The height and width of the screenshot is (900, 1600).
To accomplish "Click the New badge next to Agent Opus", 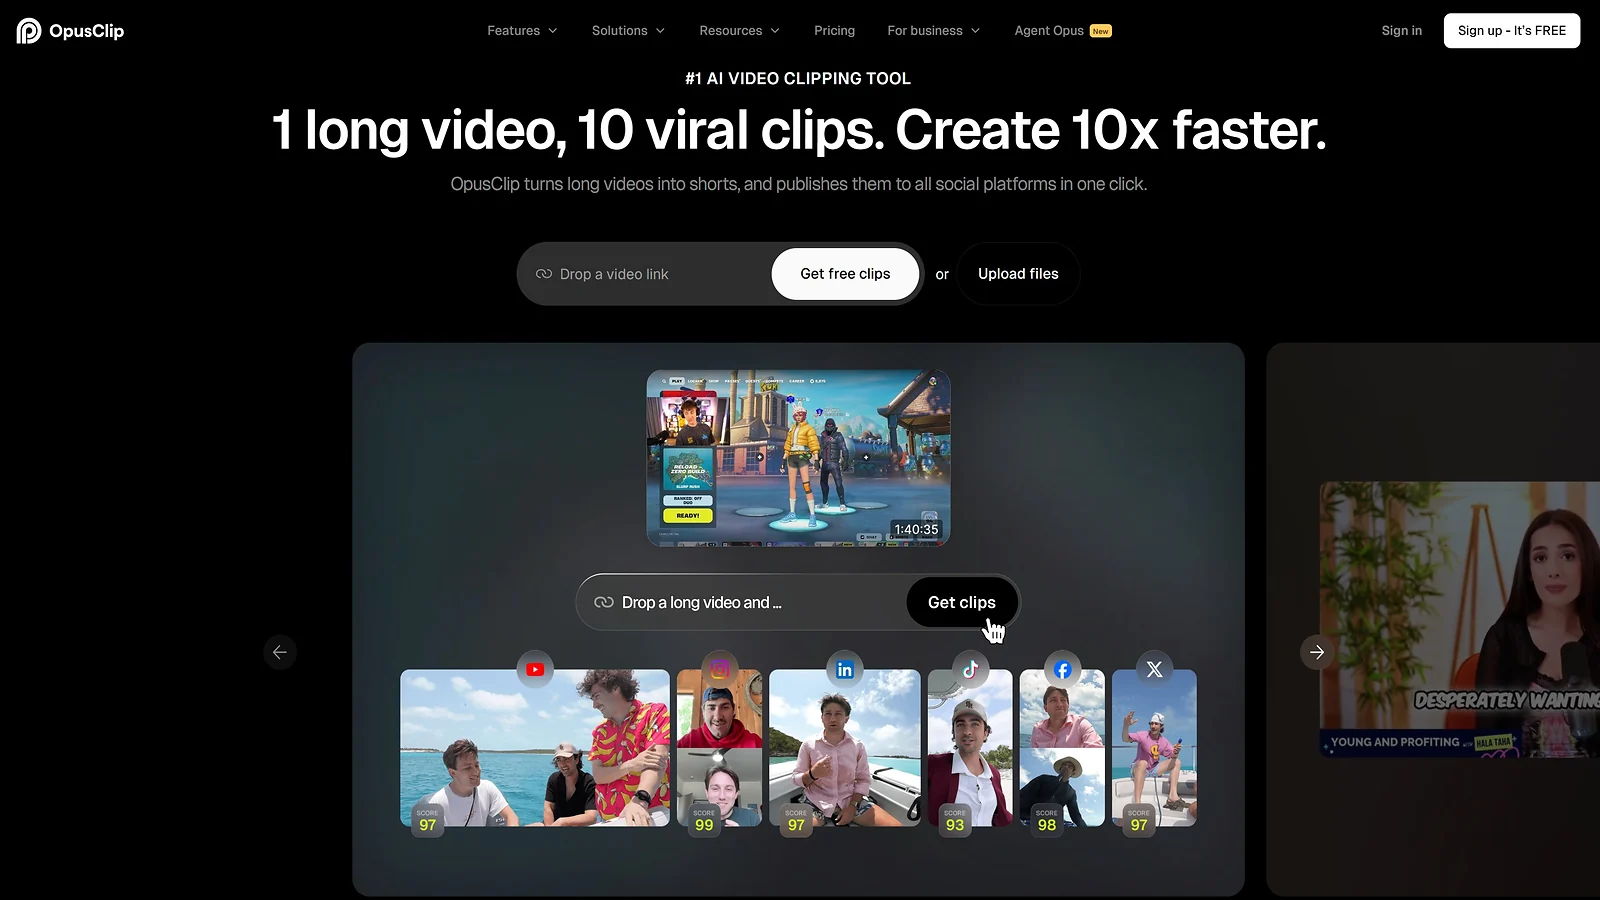I will point(1101,31).
